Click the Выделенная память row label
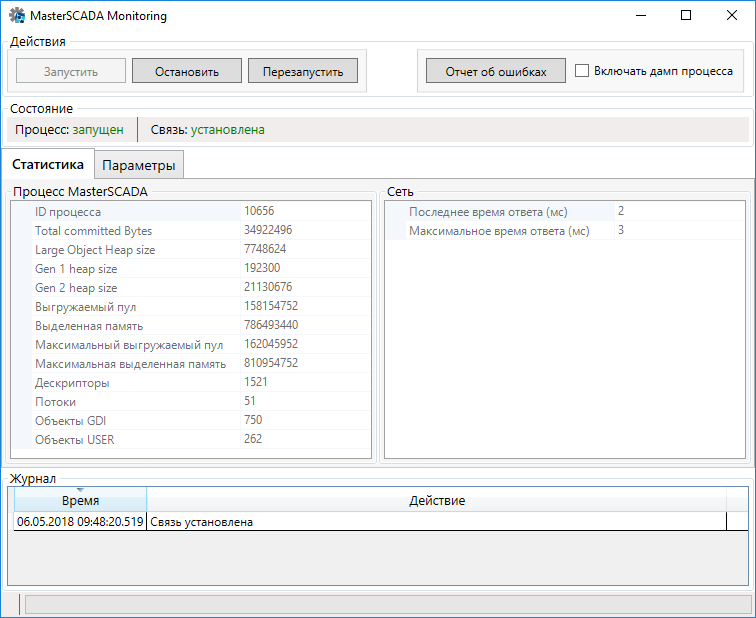Viewport: 756px width, 618px height. click(x=89, y=326)
